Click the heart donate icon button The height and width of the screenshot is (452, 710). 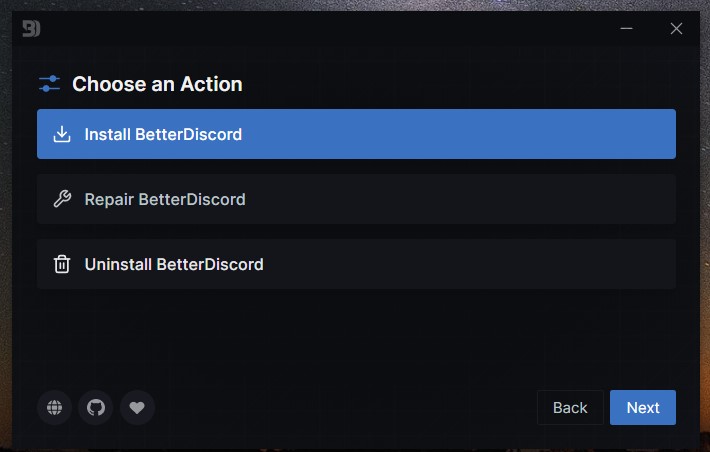pyautogui.click(x=137, y=408)
